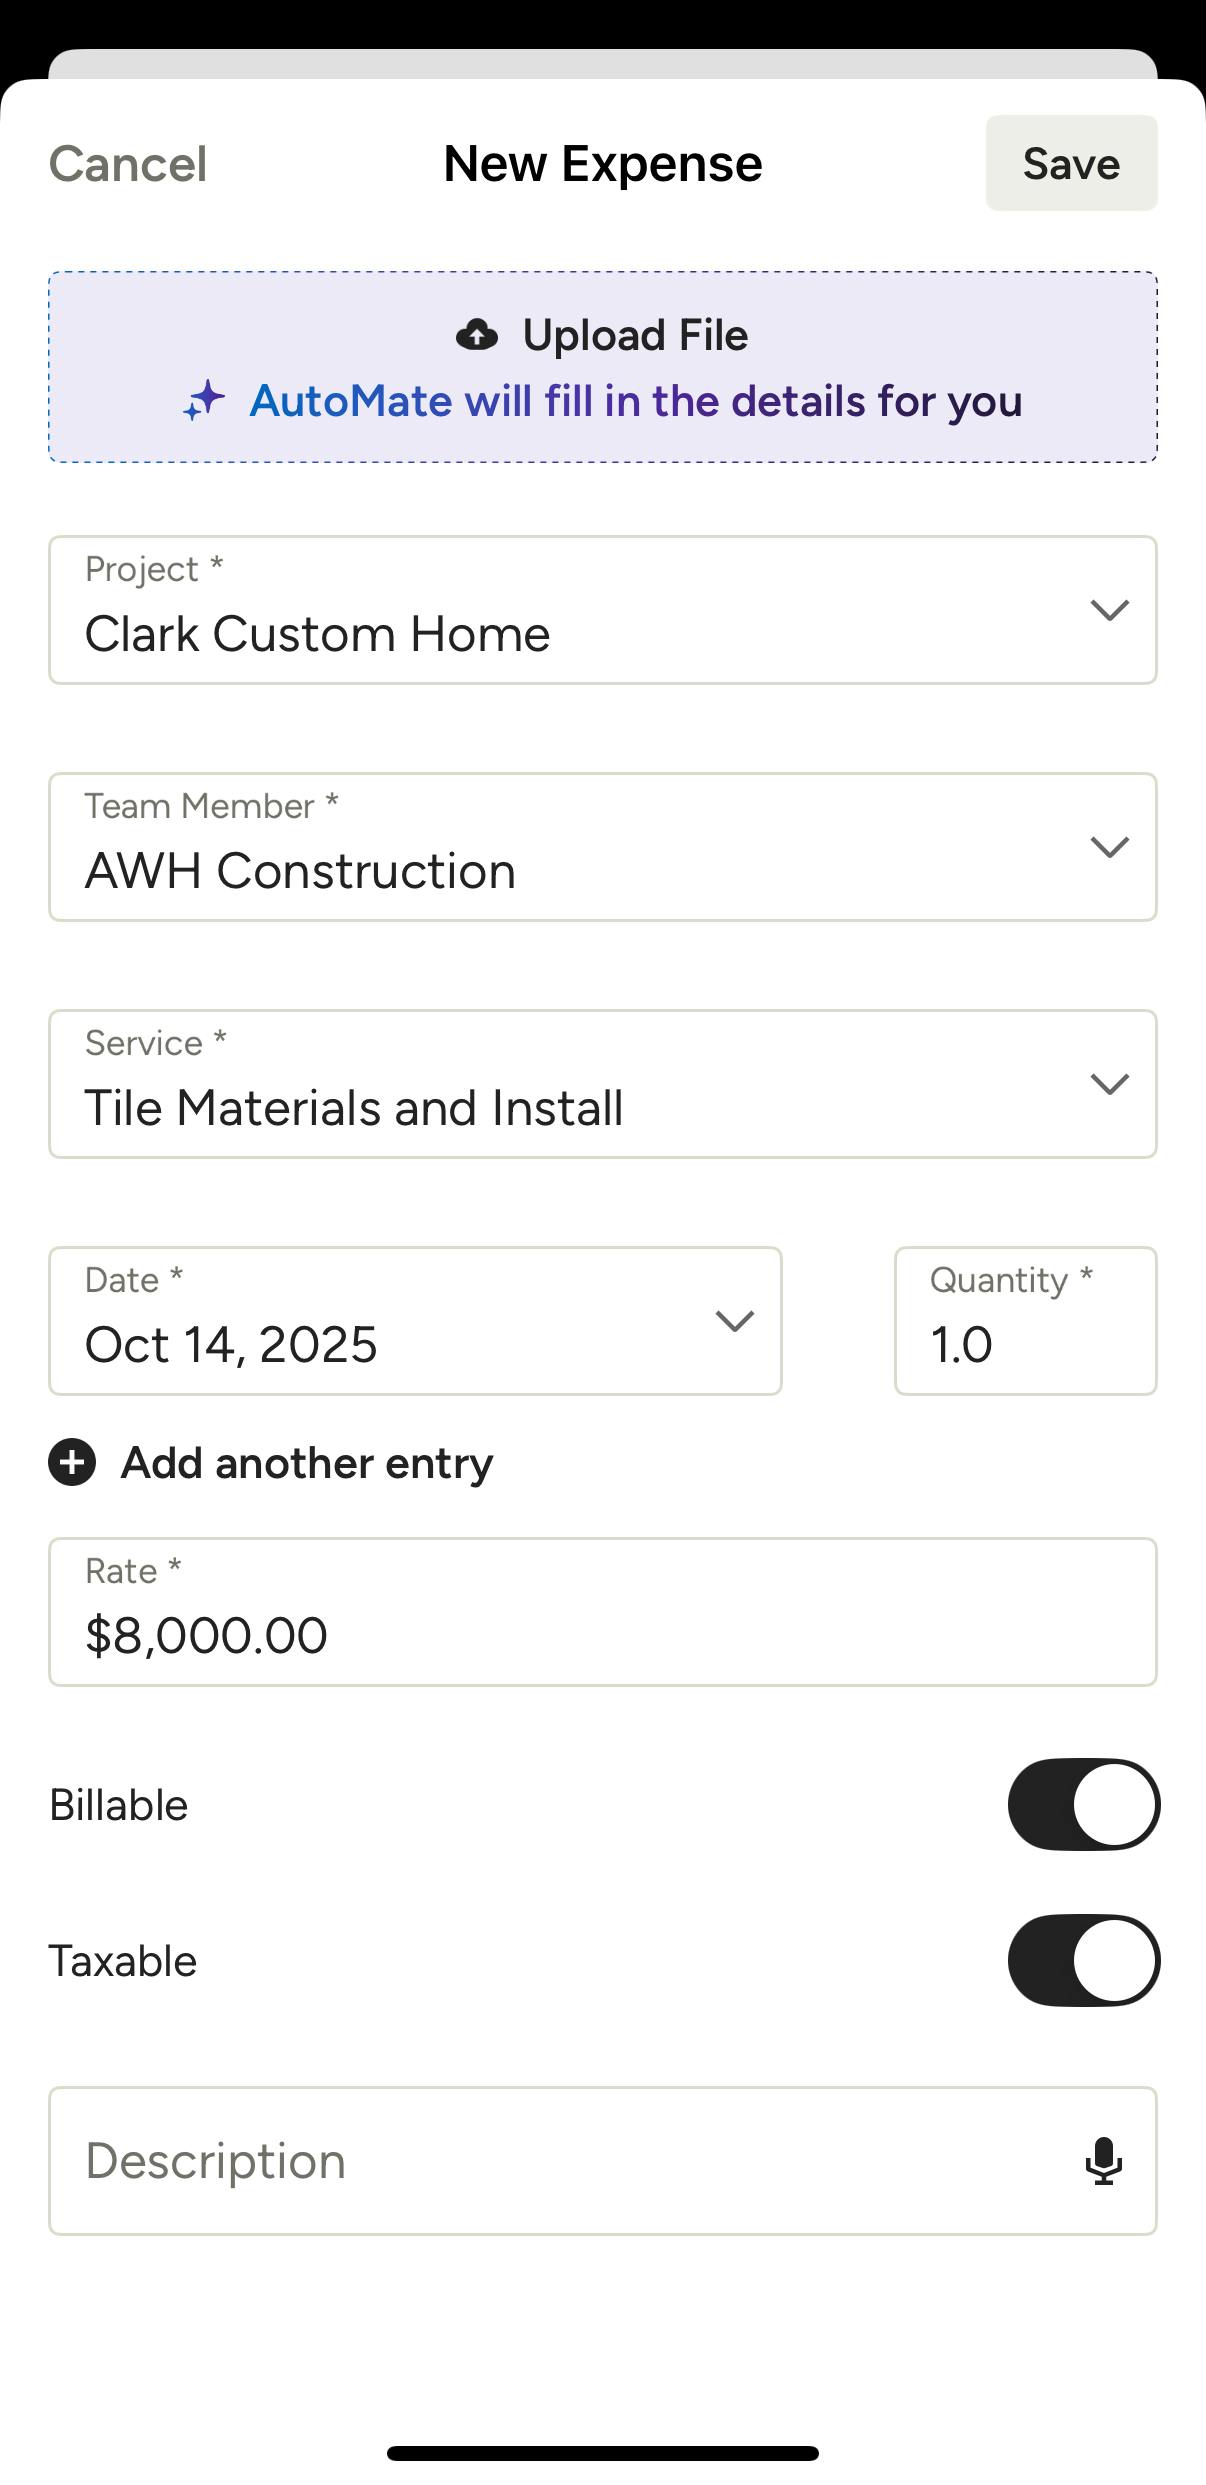The image size is (1206, 2485).
Task: Click the Add another entry link
Action: (306, 1463)
